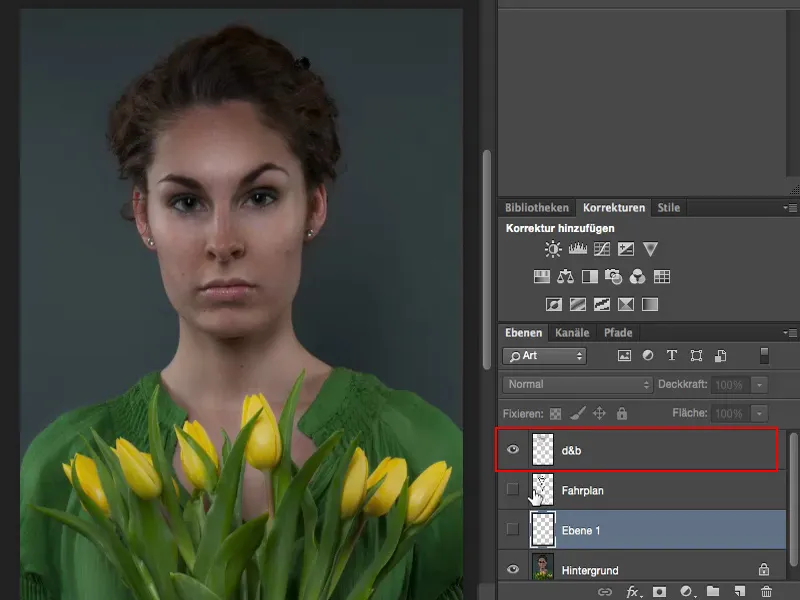Open the Korrekturen panel menu
This screenshot has height=600, width=800.
coord(791,208)
